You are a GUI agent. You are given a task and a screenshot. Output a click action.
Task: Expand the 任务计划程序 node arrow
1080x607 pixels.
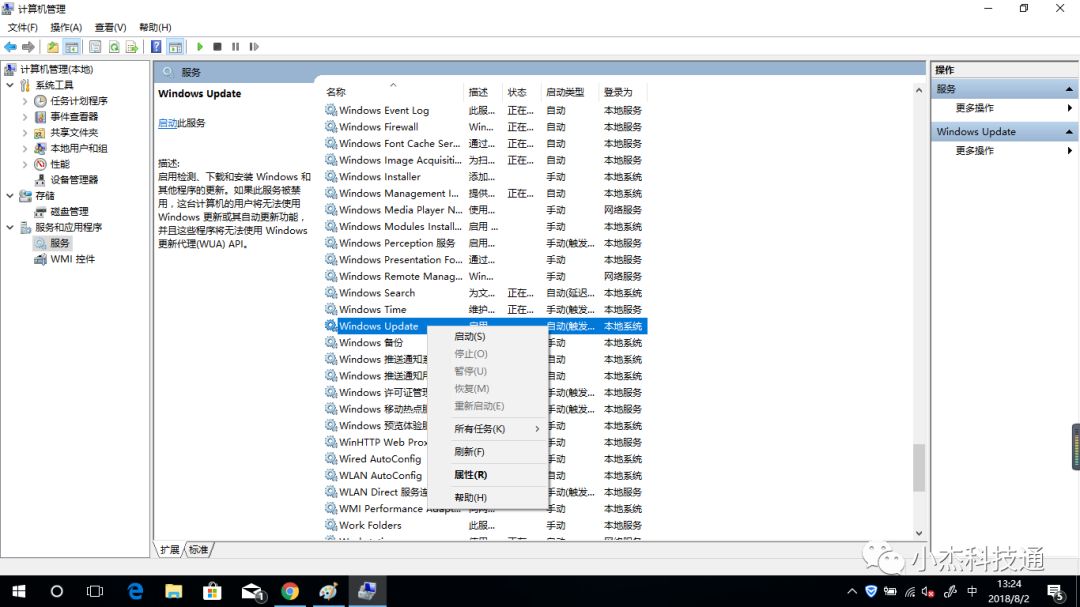click(x=25, y=101)
